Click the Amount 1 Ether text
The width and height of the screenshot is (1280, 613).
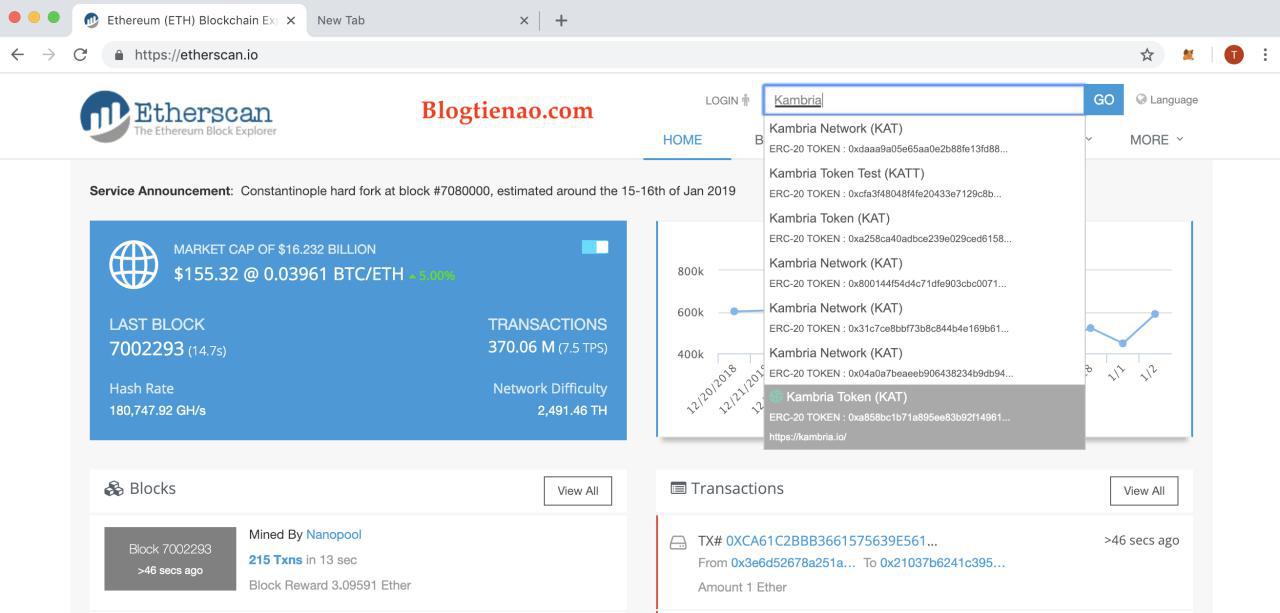(742, 587)
